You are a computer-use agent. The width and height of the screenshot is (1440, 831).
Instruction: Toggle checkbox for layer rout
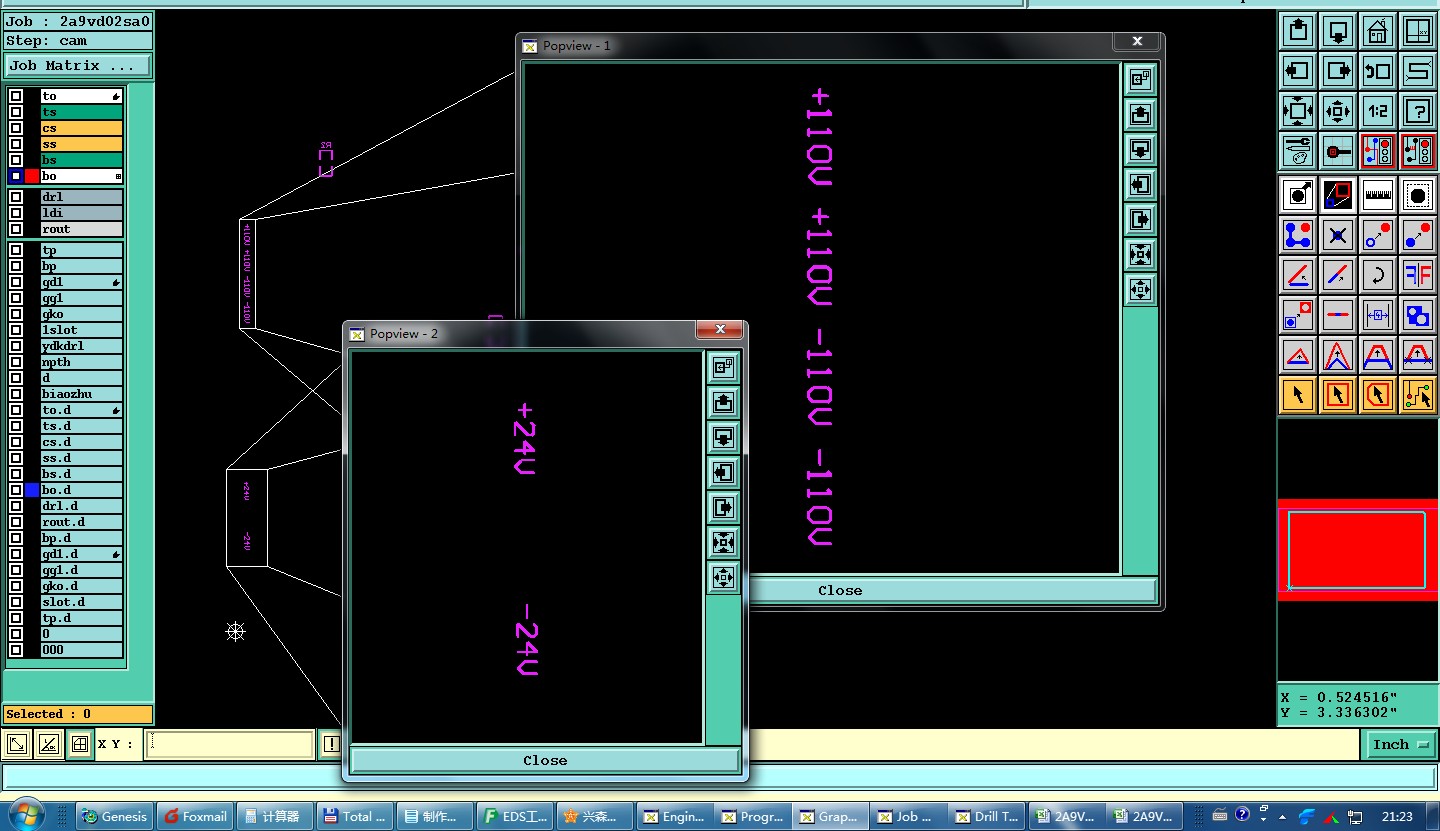point(16,229)
